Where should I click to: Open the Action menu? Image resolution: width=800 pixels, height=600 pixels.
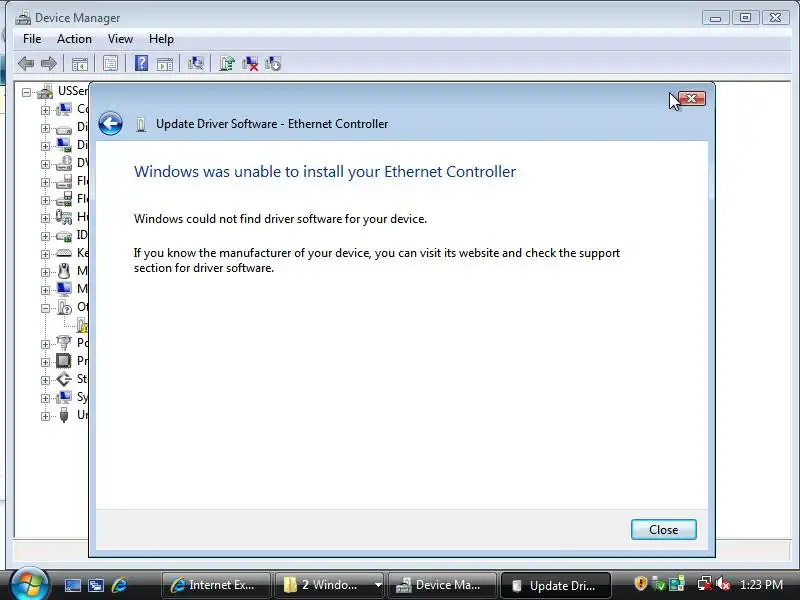pyautogui.click(x=74, y=39)
